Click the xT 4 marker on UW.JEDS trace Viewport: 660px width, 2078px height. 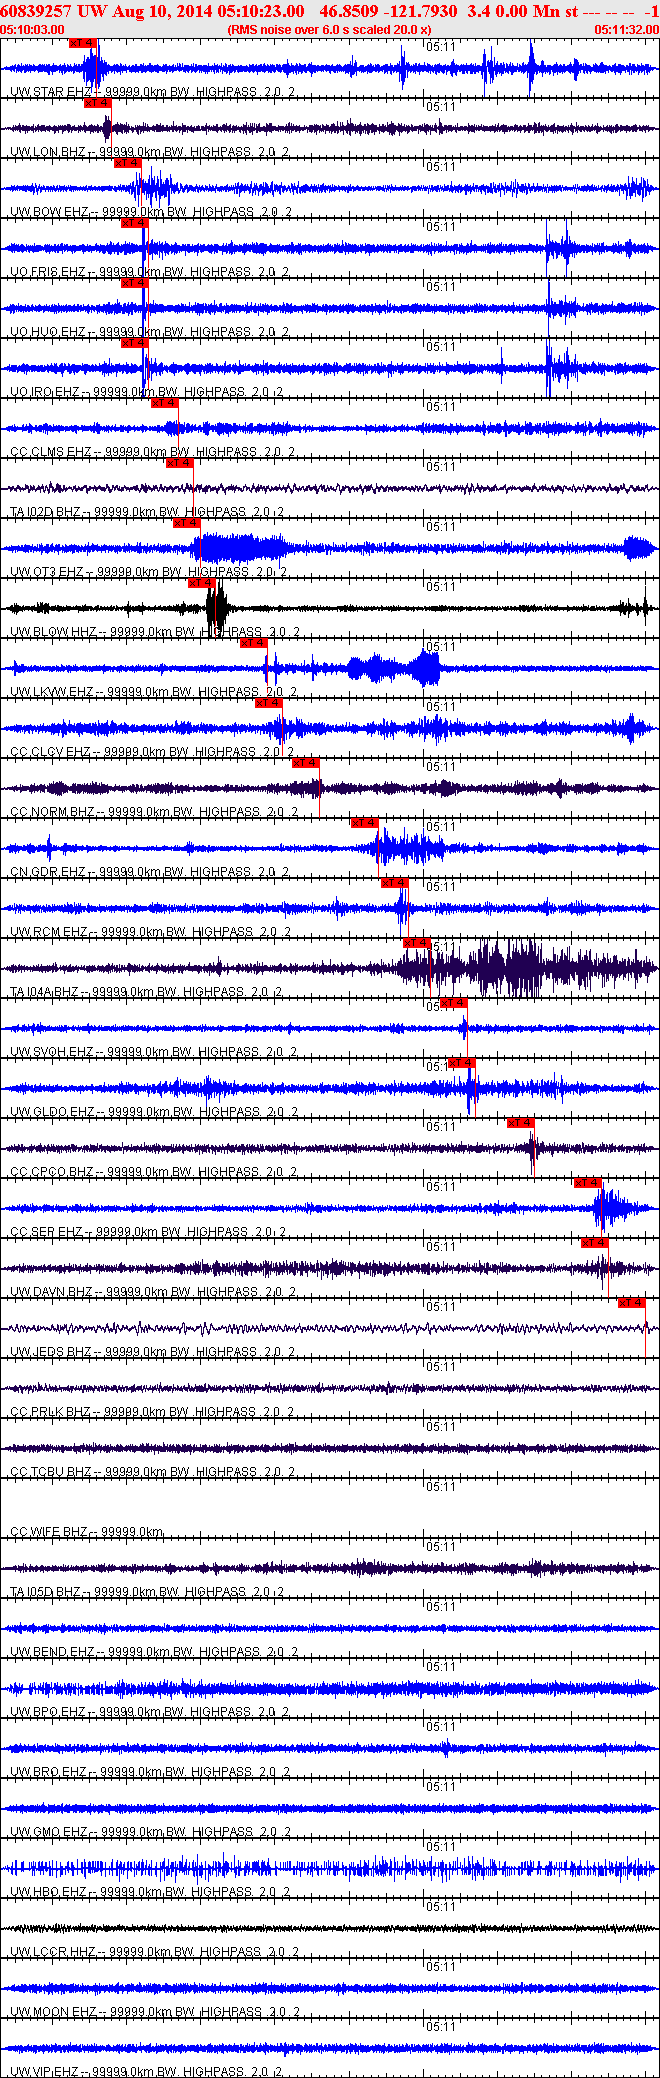coord(632,1303)
